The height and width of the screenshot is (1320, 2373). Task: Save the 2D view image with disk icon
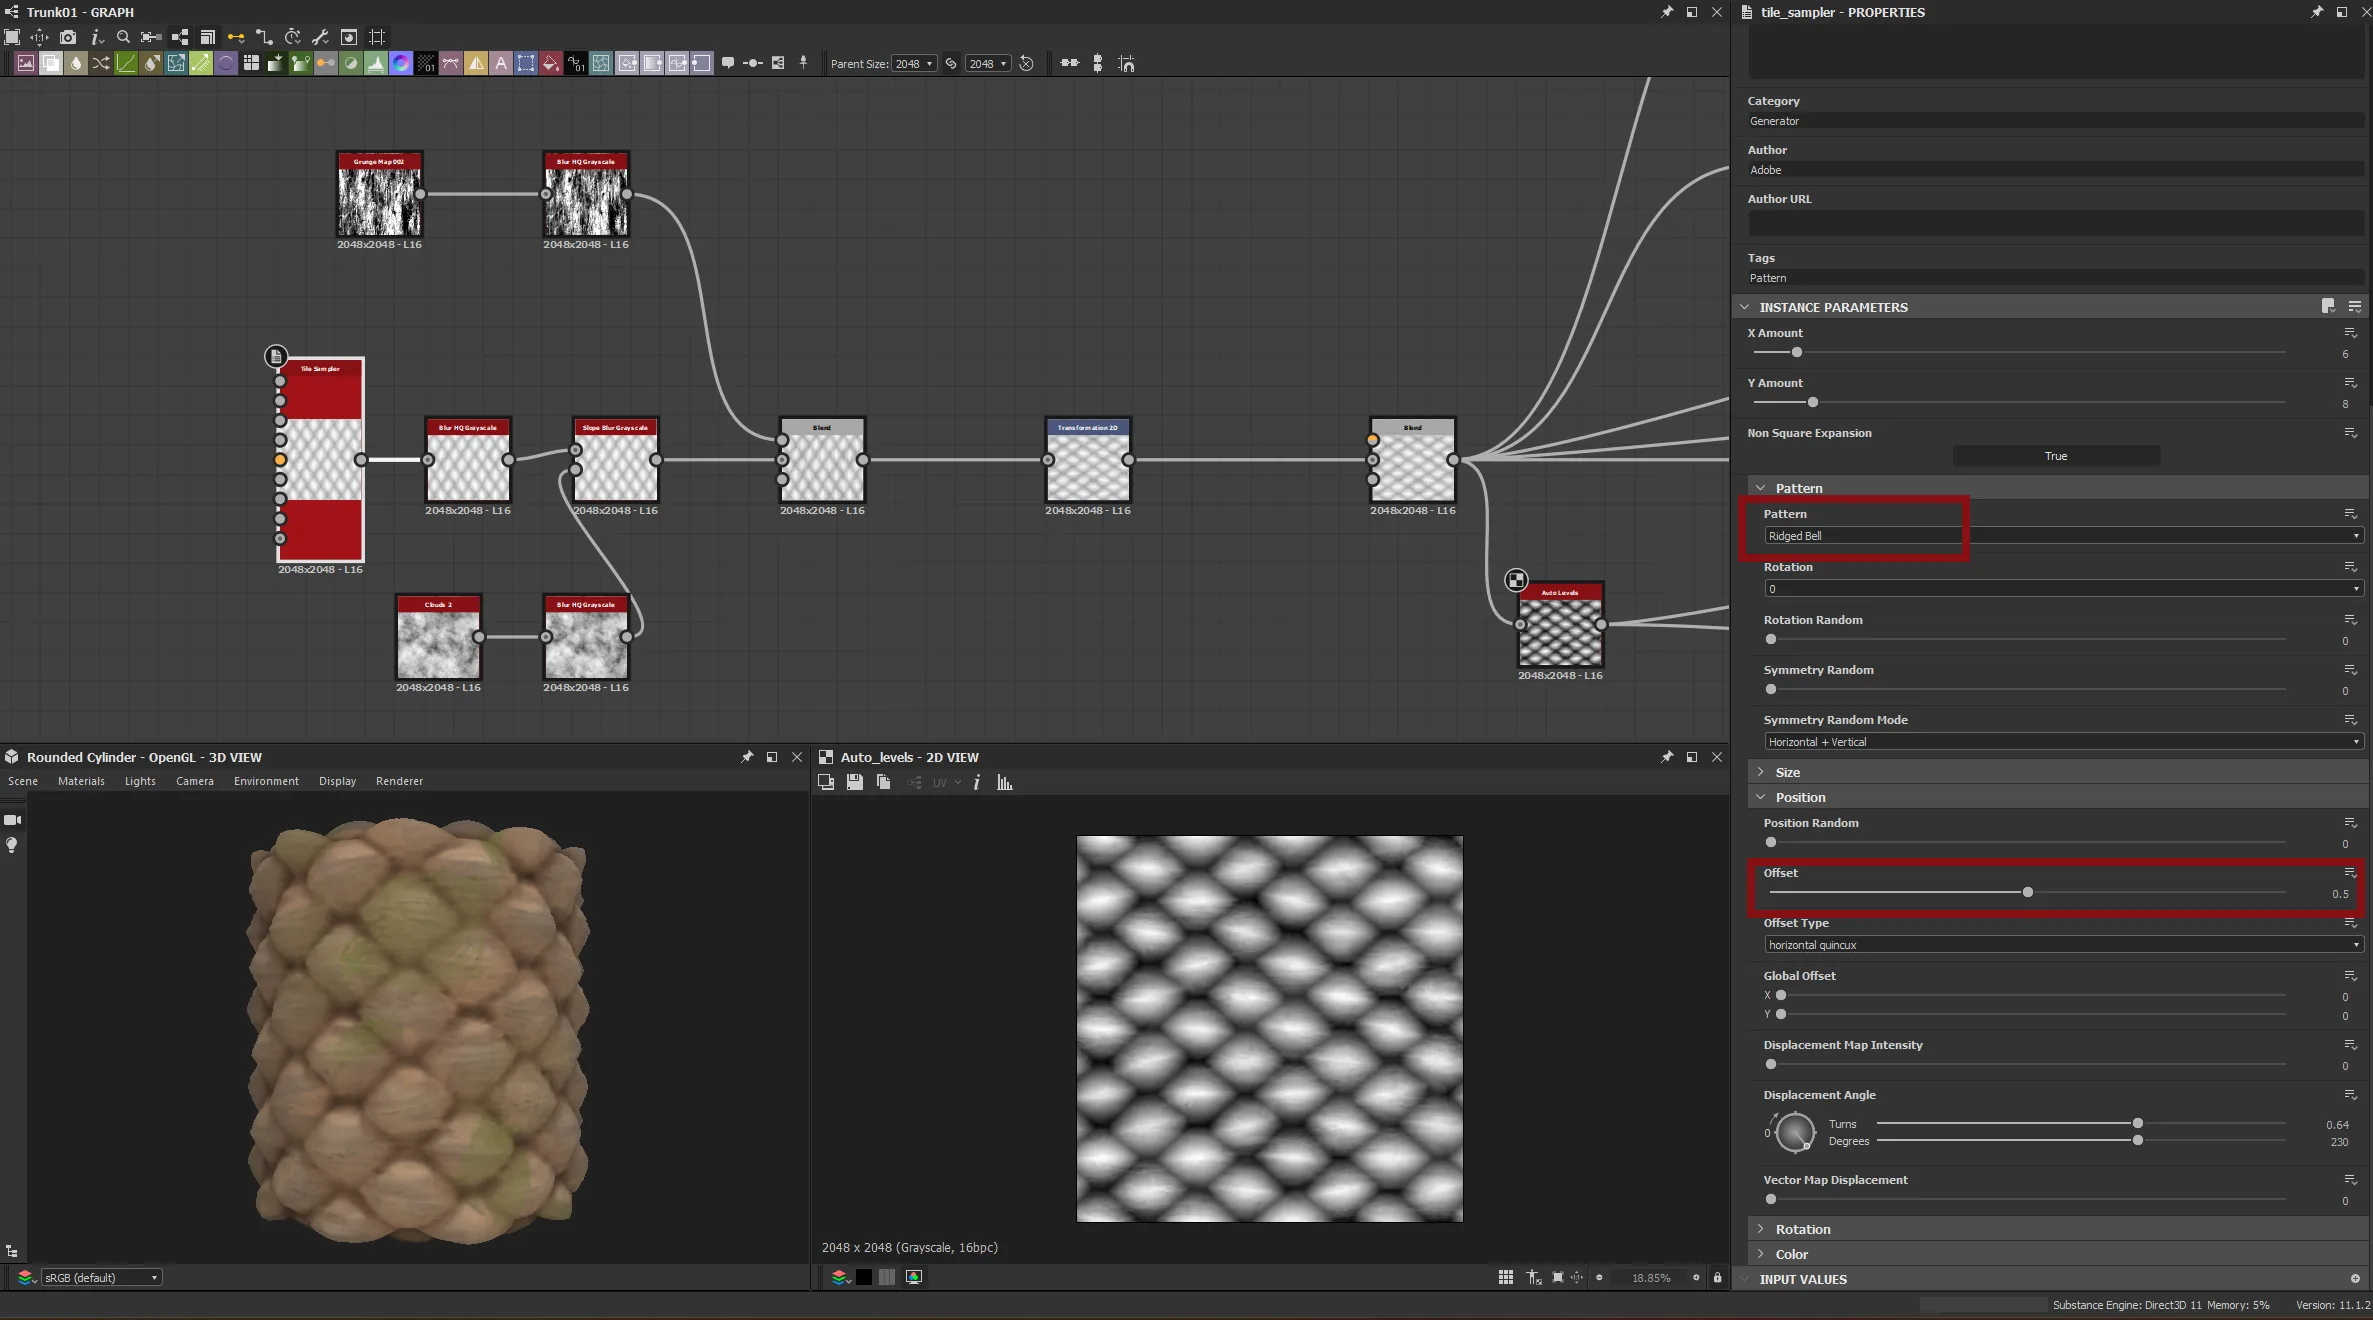pos(855,782)
